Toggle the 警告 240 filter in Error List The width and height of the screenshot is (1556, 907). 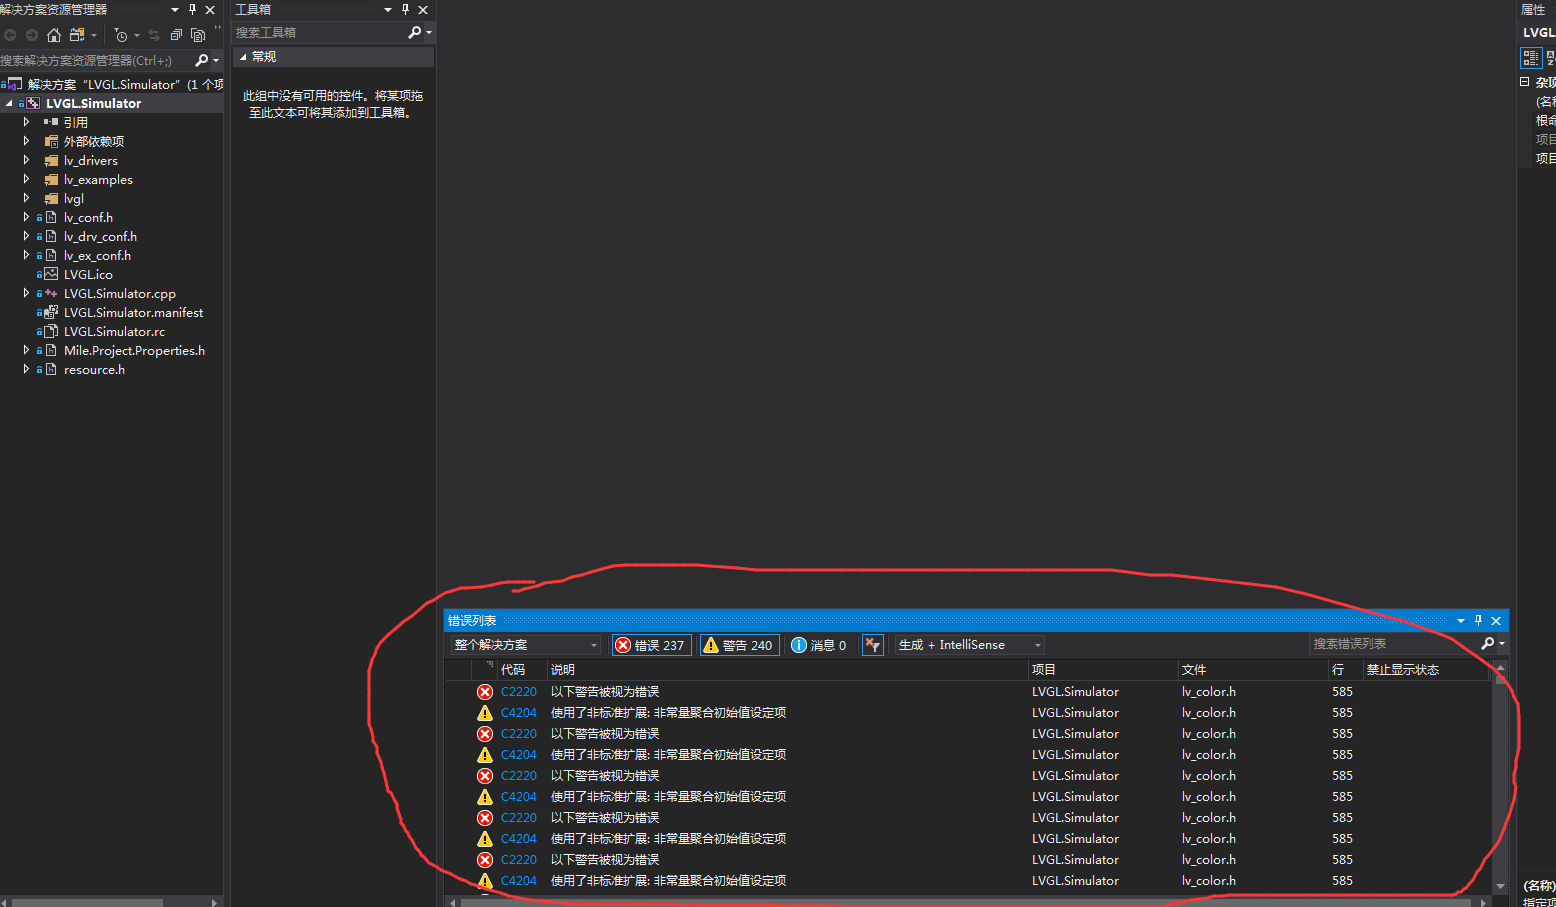739,645
